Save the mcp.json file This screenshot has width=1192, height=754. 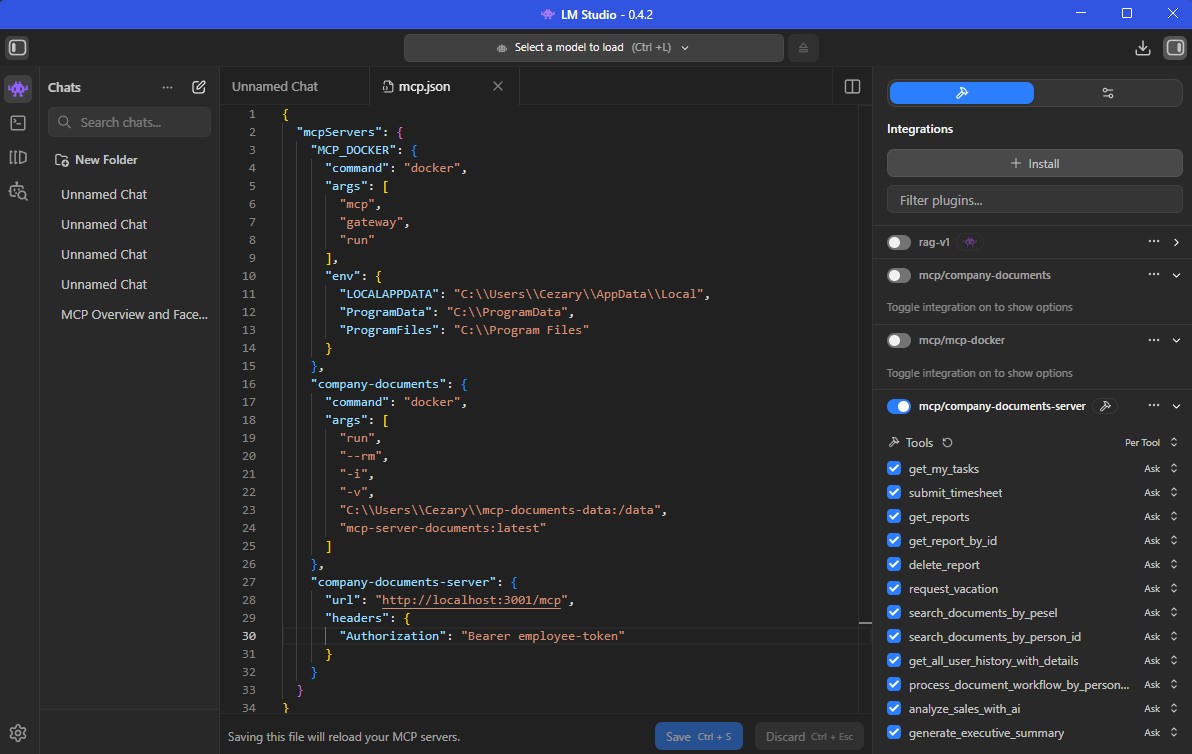pos(699,736)
